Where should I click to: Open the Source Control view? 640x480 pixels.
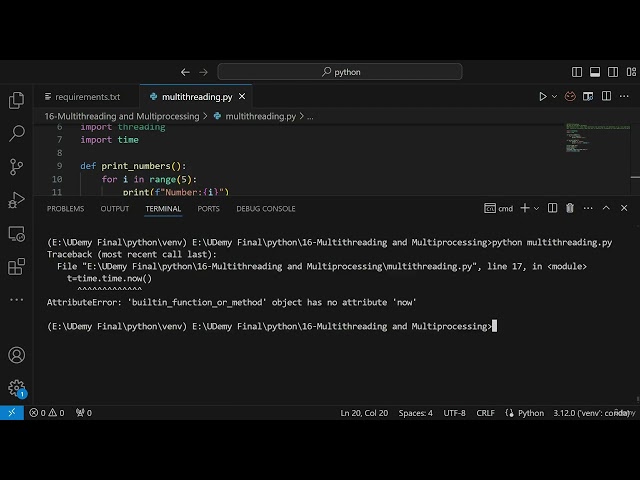(x=16, y=167)
